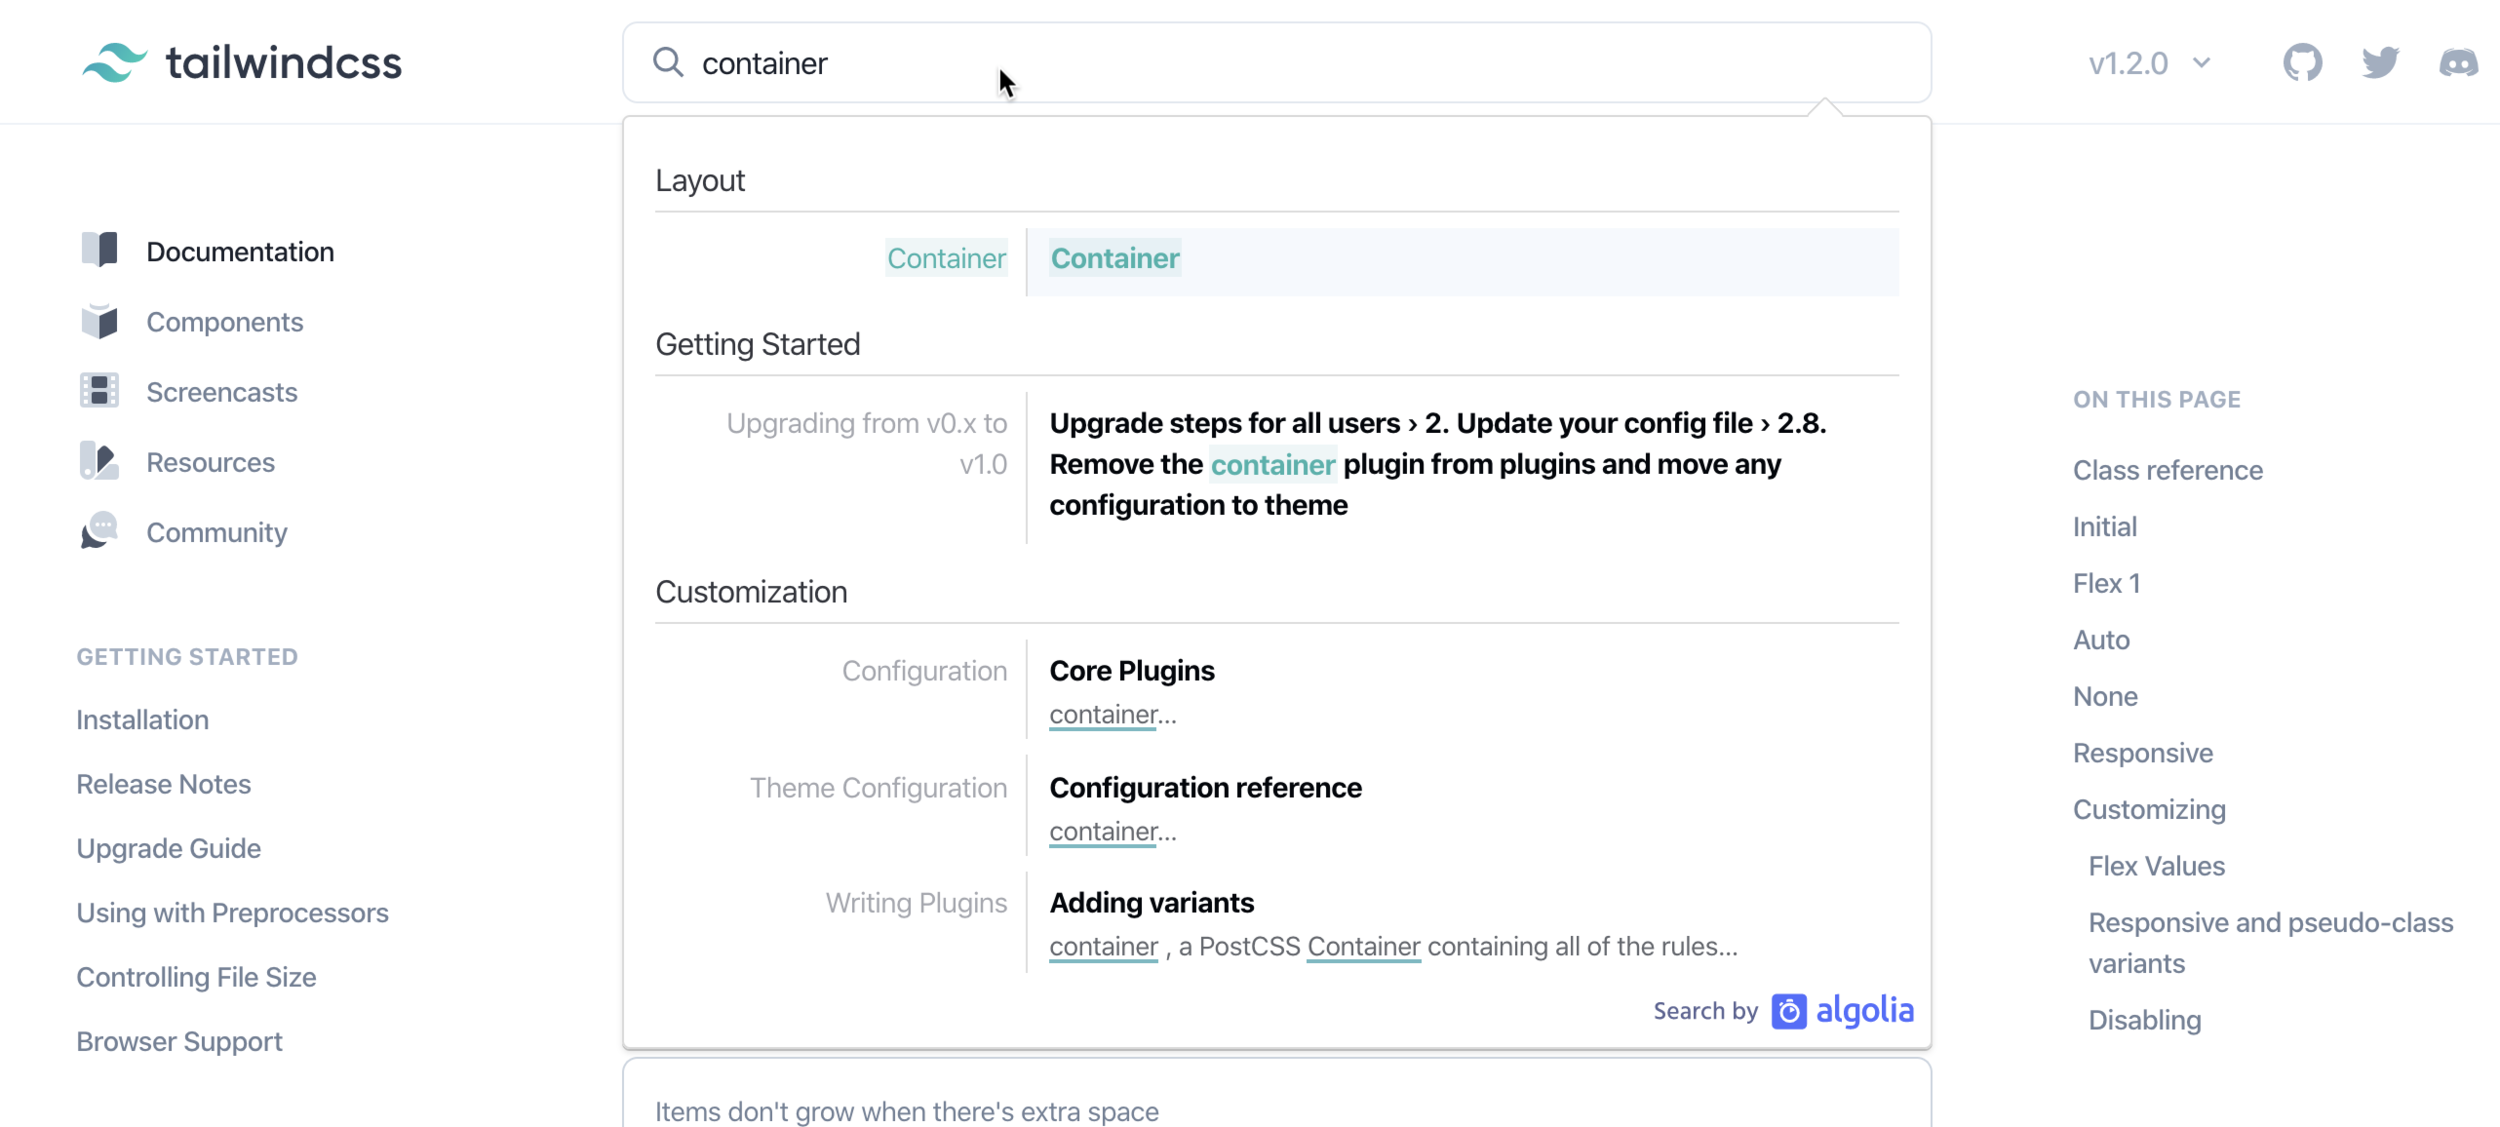Click the Screencasts film icon
This screenshot has height=1127, width=2500.
99,391
